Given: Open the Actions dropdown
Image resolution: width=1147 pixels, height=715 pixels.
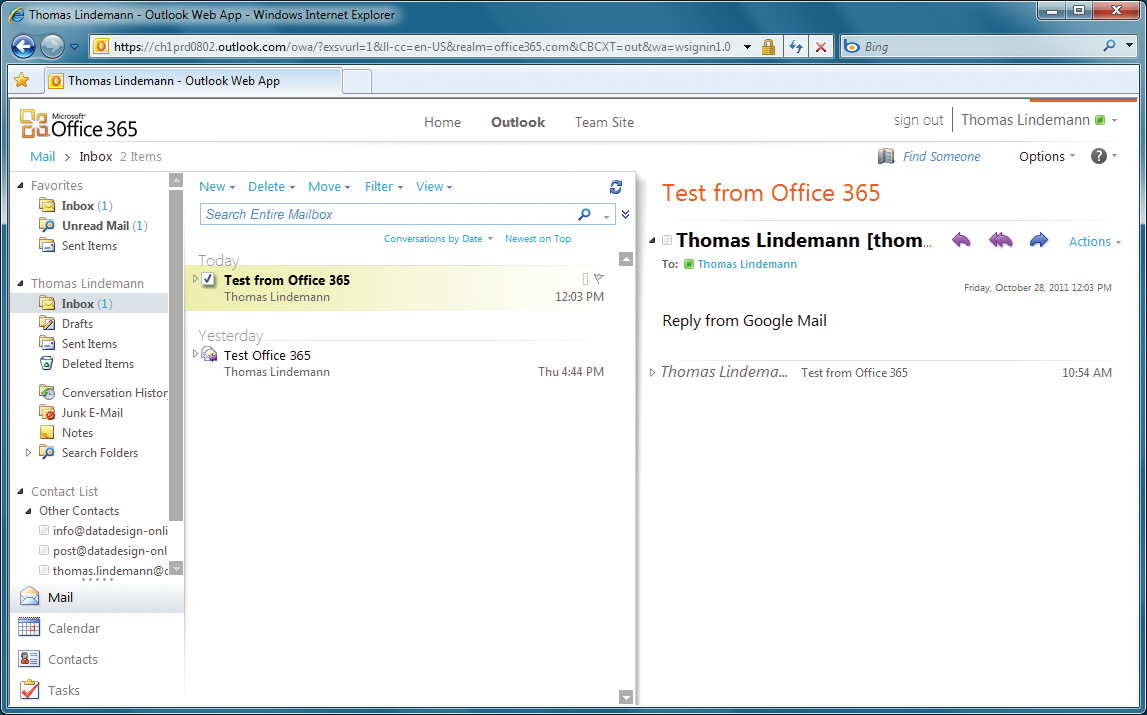Looking at the screenshot, I should (x=1092, y=241).
